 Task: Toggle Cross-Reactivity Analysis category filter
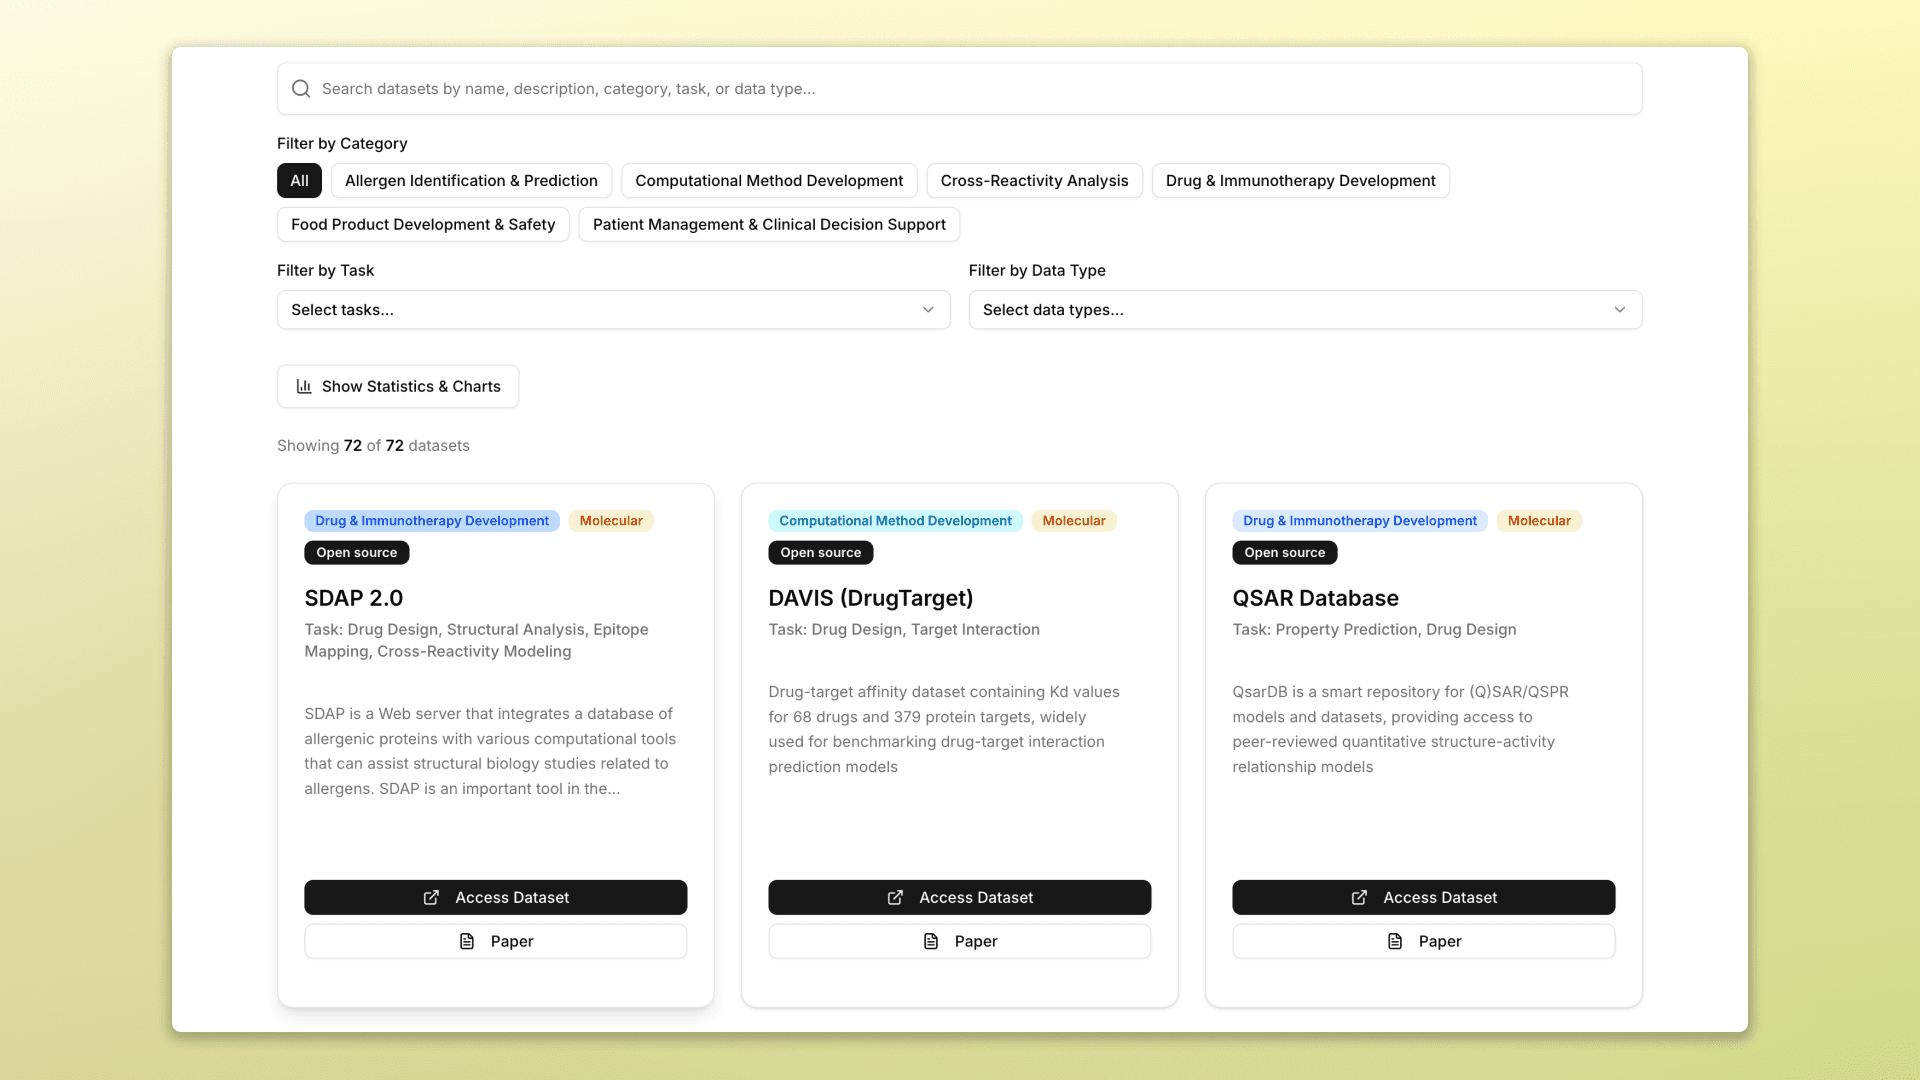[1034, 181]
